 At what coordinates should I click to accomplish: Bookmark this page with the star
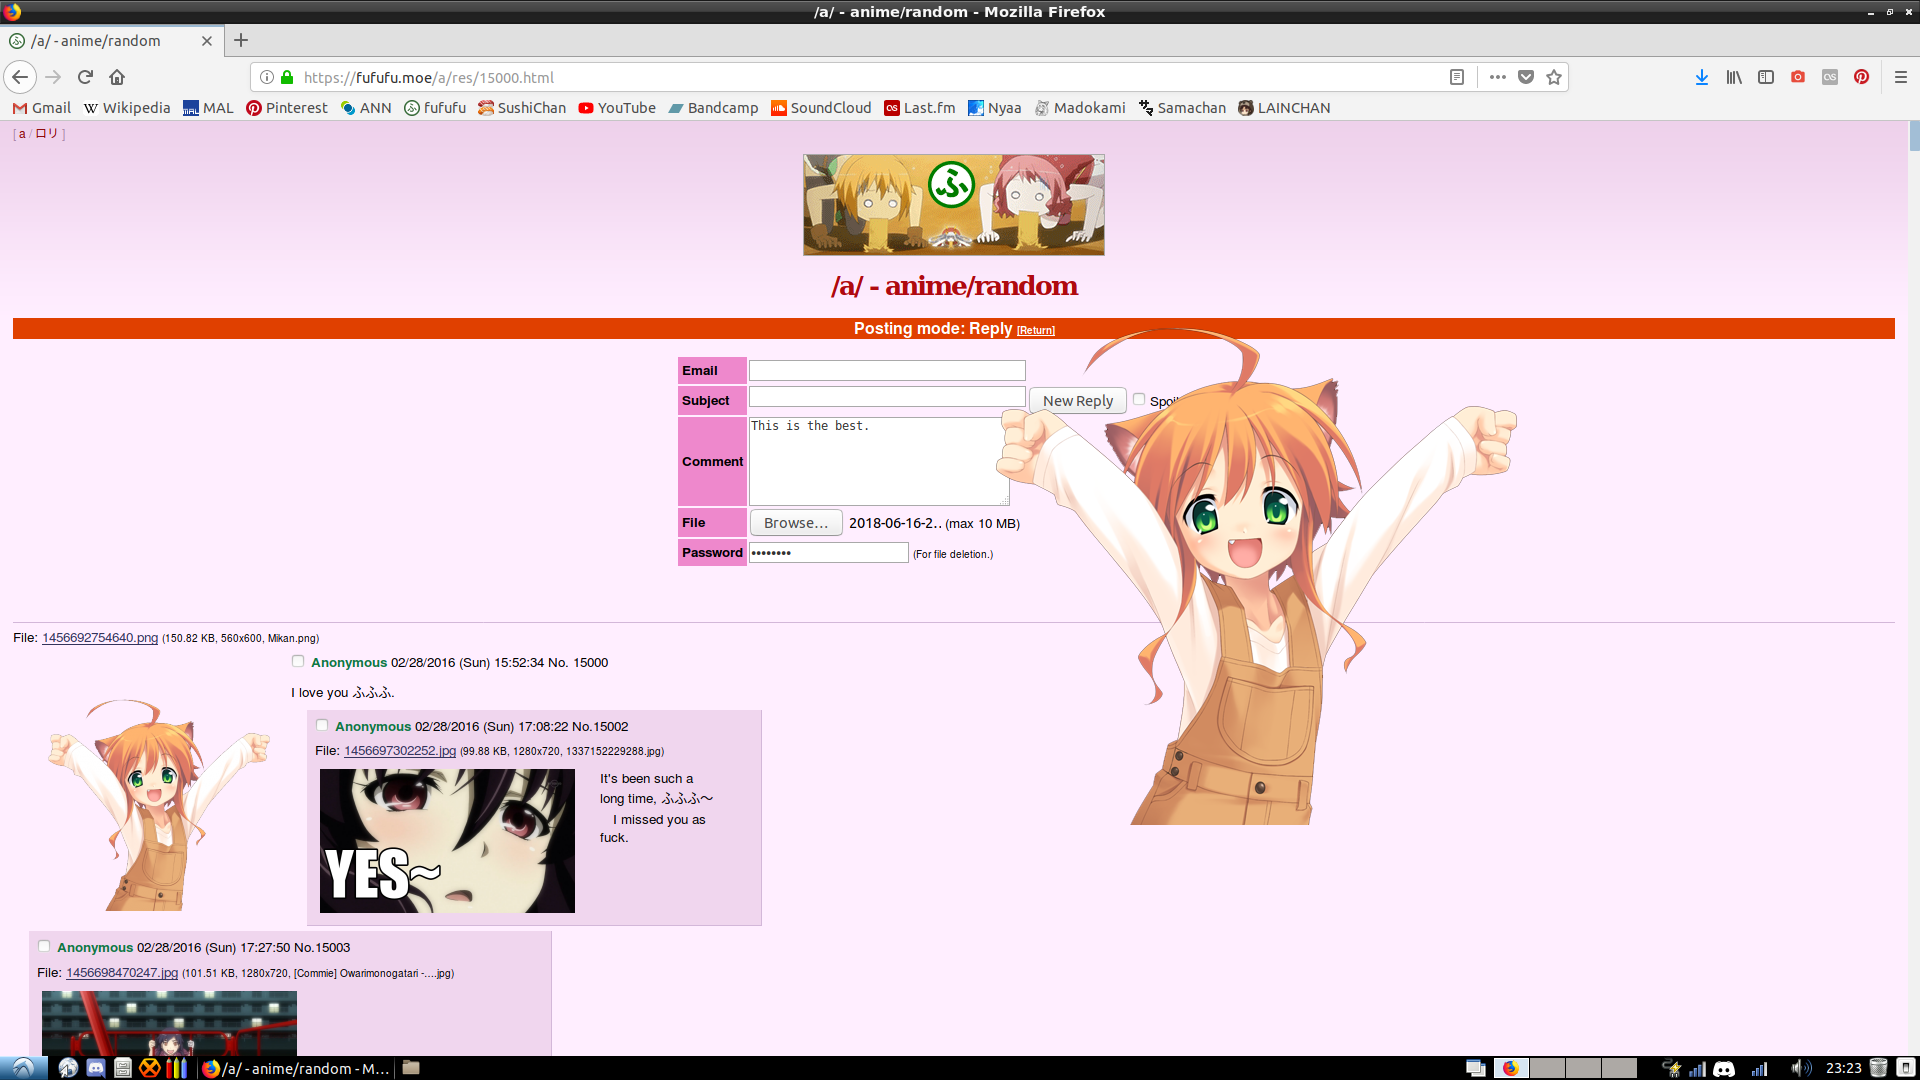point(1554,77)
